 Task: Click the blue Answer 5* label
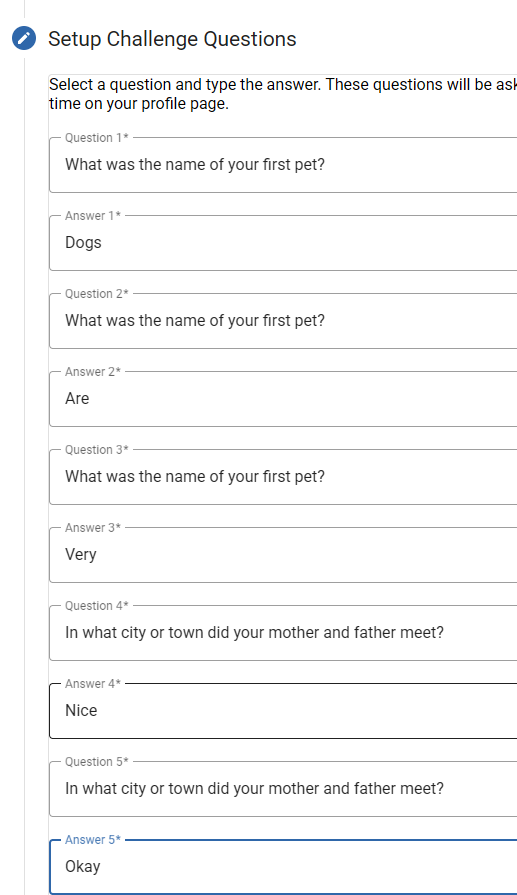point(93,840)
